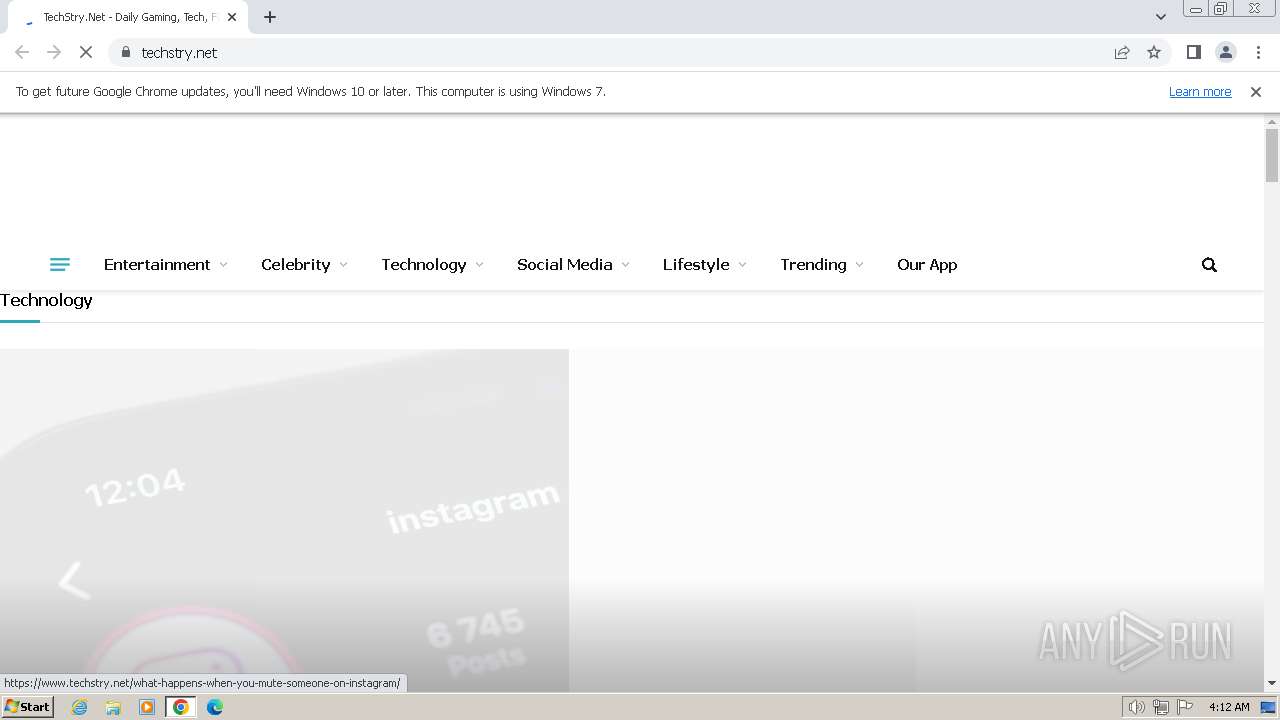This screenshot has width=1280, height=720.
Task: Open the Technology menu
Action: pos(424,265)
